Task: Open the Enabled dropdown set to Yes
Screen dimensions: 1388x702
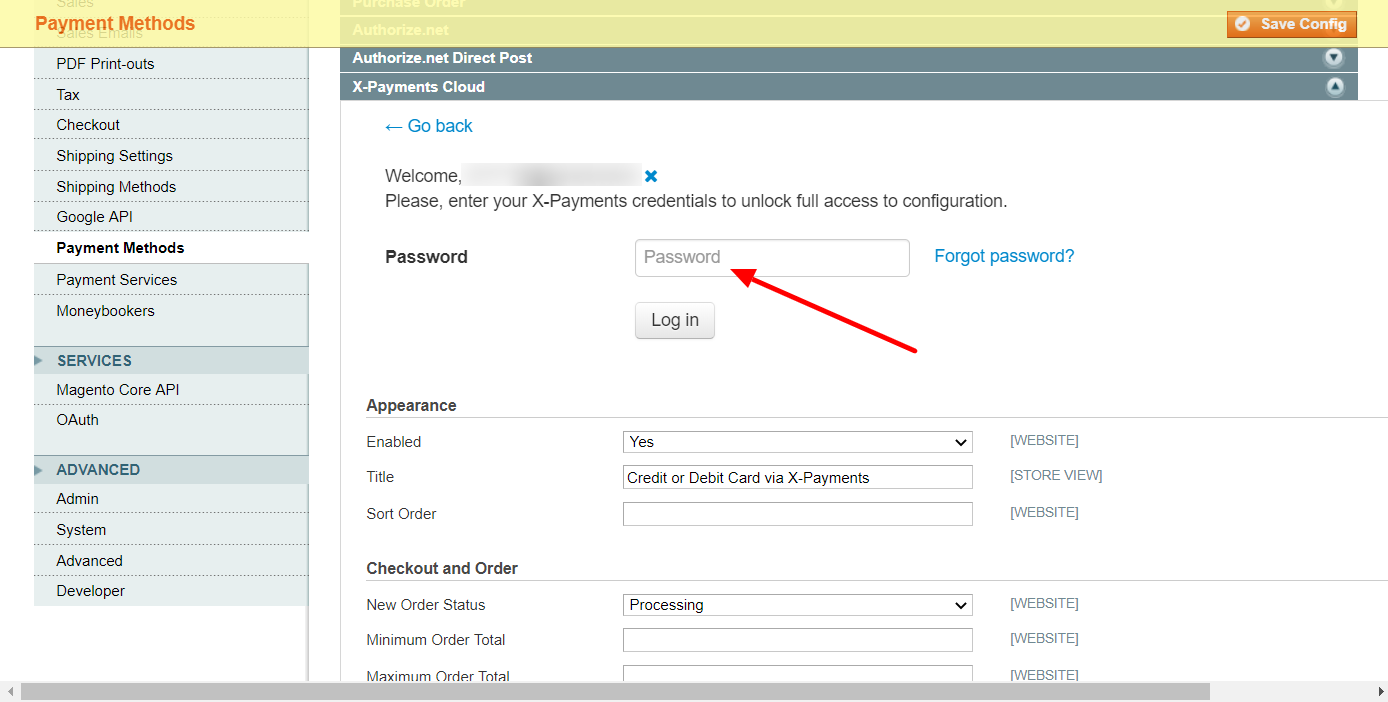Action: [798, 442]
